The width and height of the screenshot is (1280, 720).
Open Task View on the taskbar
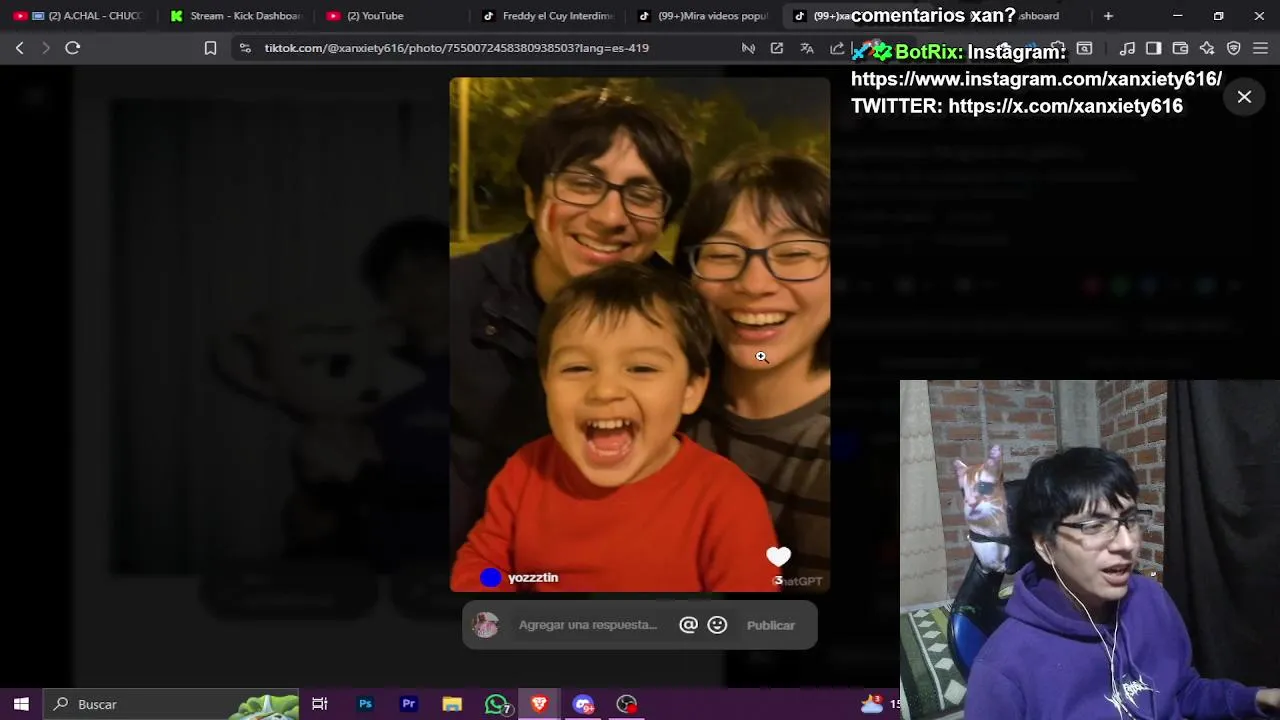click(320, 704)
